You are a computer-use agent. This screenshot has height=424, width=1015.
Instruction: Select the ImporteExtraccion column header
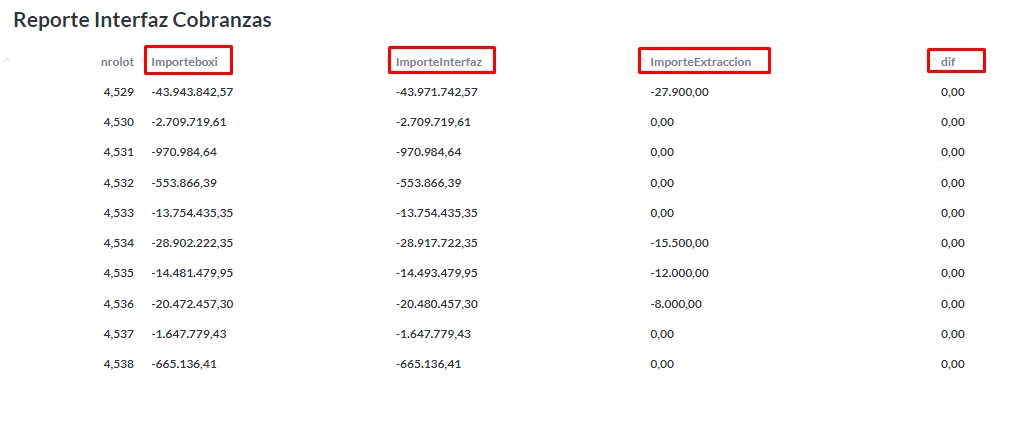[x=700, y=62]
